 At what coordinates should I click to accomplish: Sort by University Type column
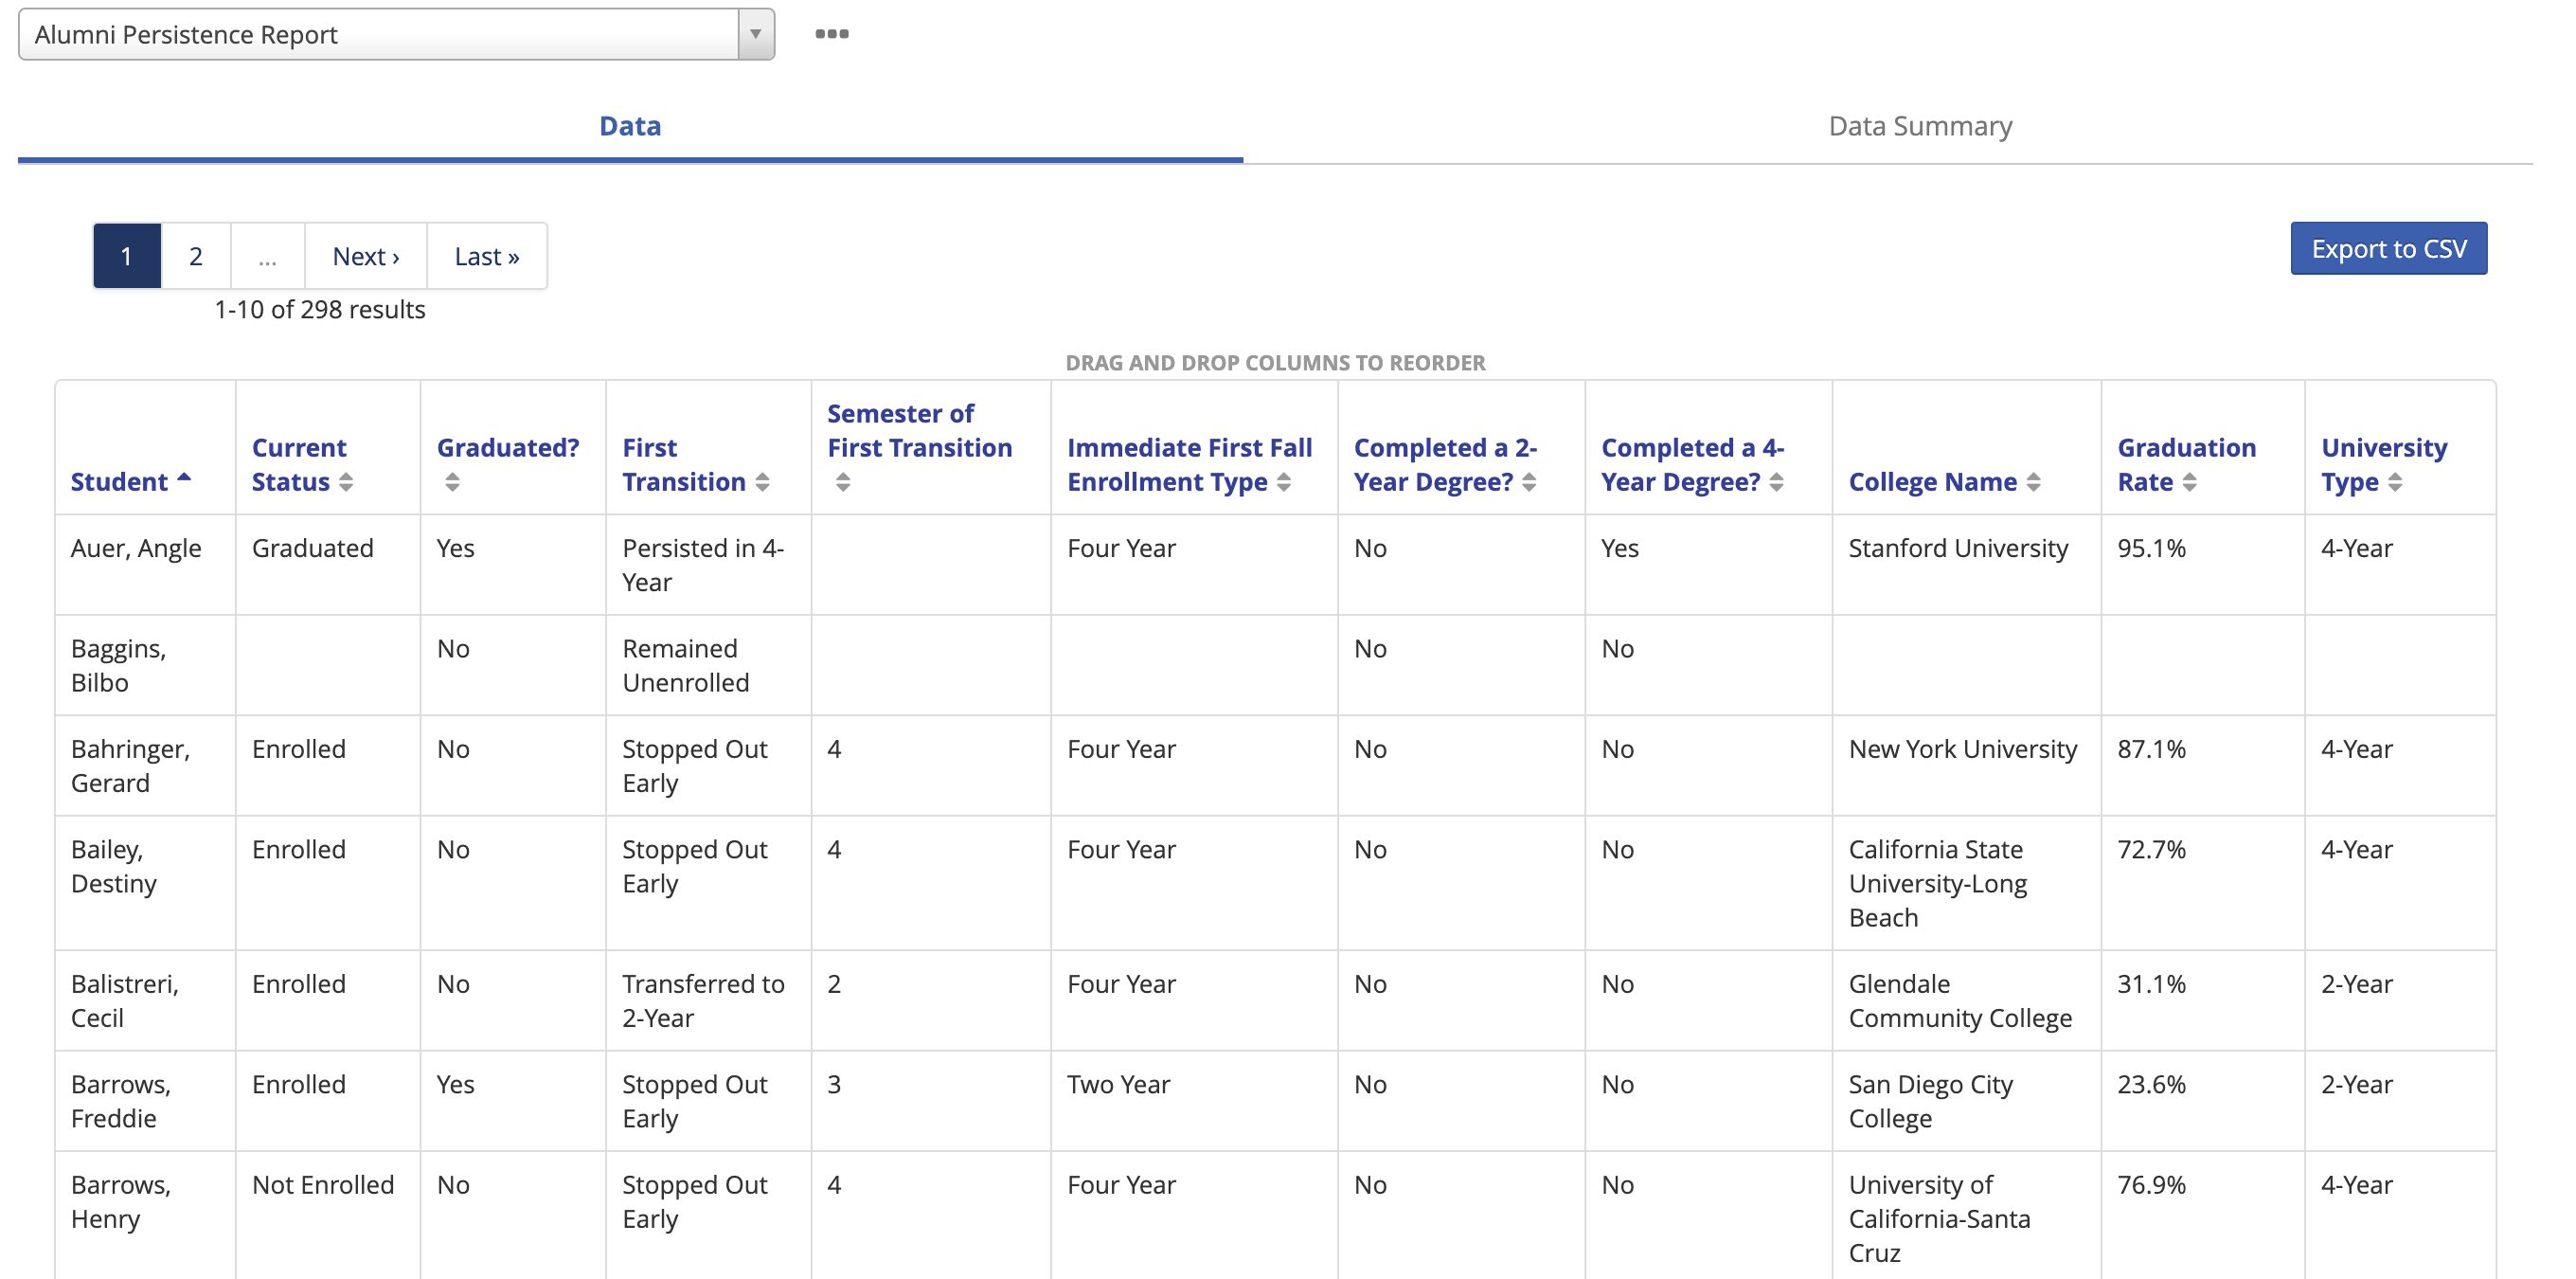coord(2395,482)
